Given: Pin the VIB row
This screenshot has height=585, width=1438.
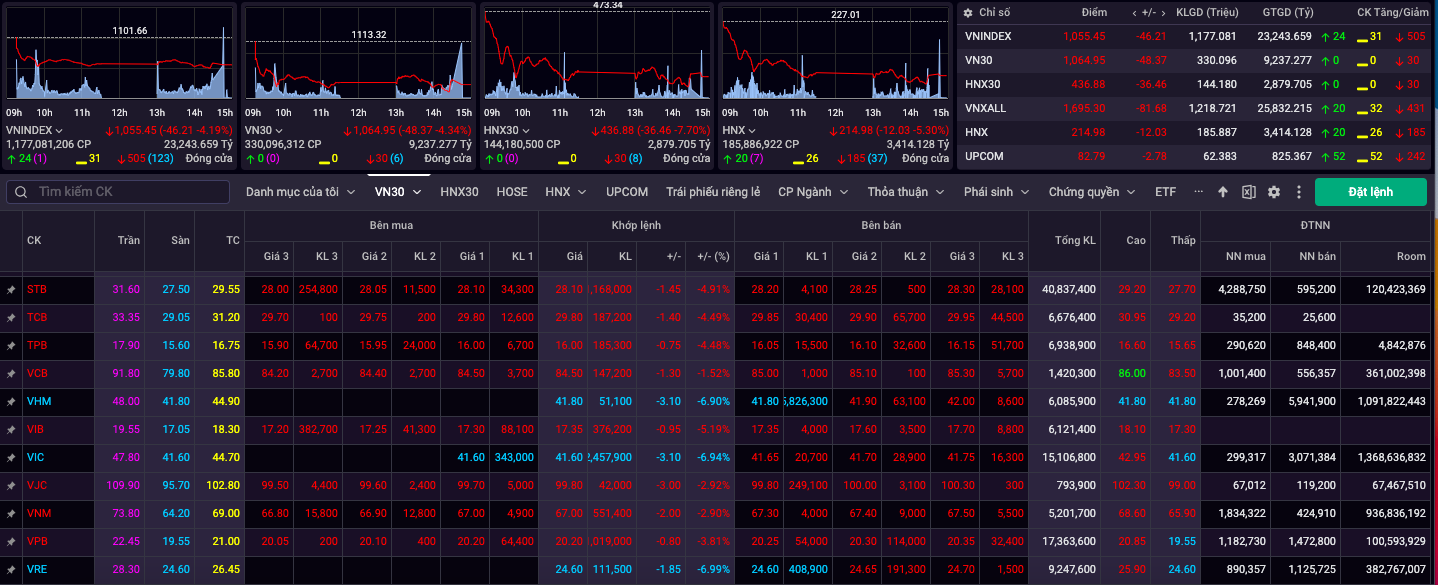Looking at the screenshot, I should click(11, 429).
